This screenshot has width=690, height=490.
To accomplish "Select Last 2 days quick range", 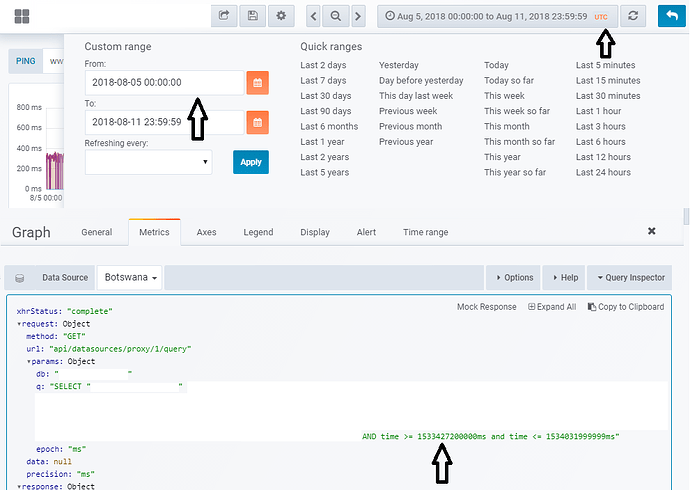I will point(323,65).
